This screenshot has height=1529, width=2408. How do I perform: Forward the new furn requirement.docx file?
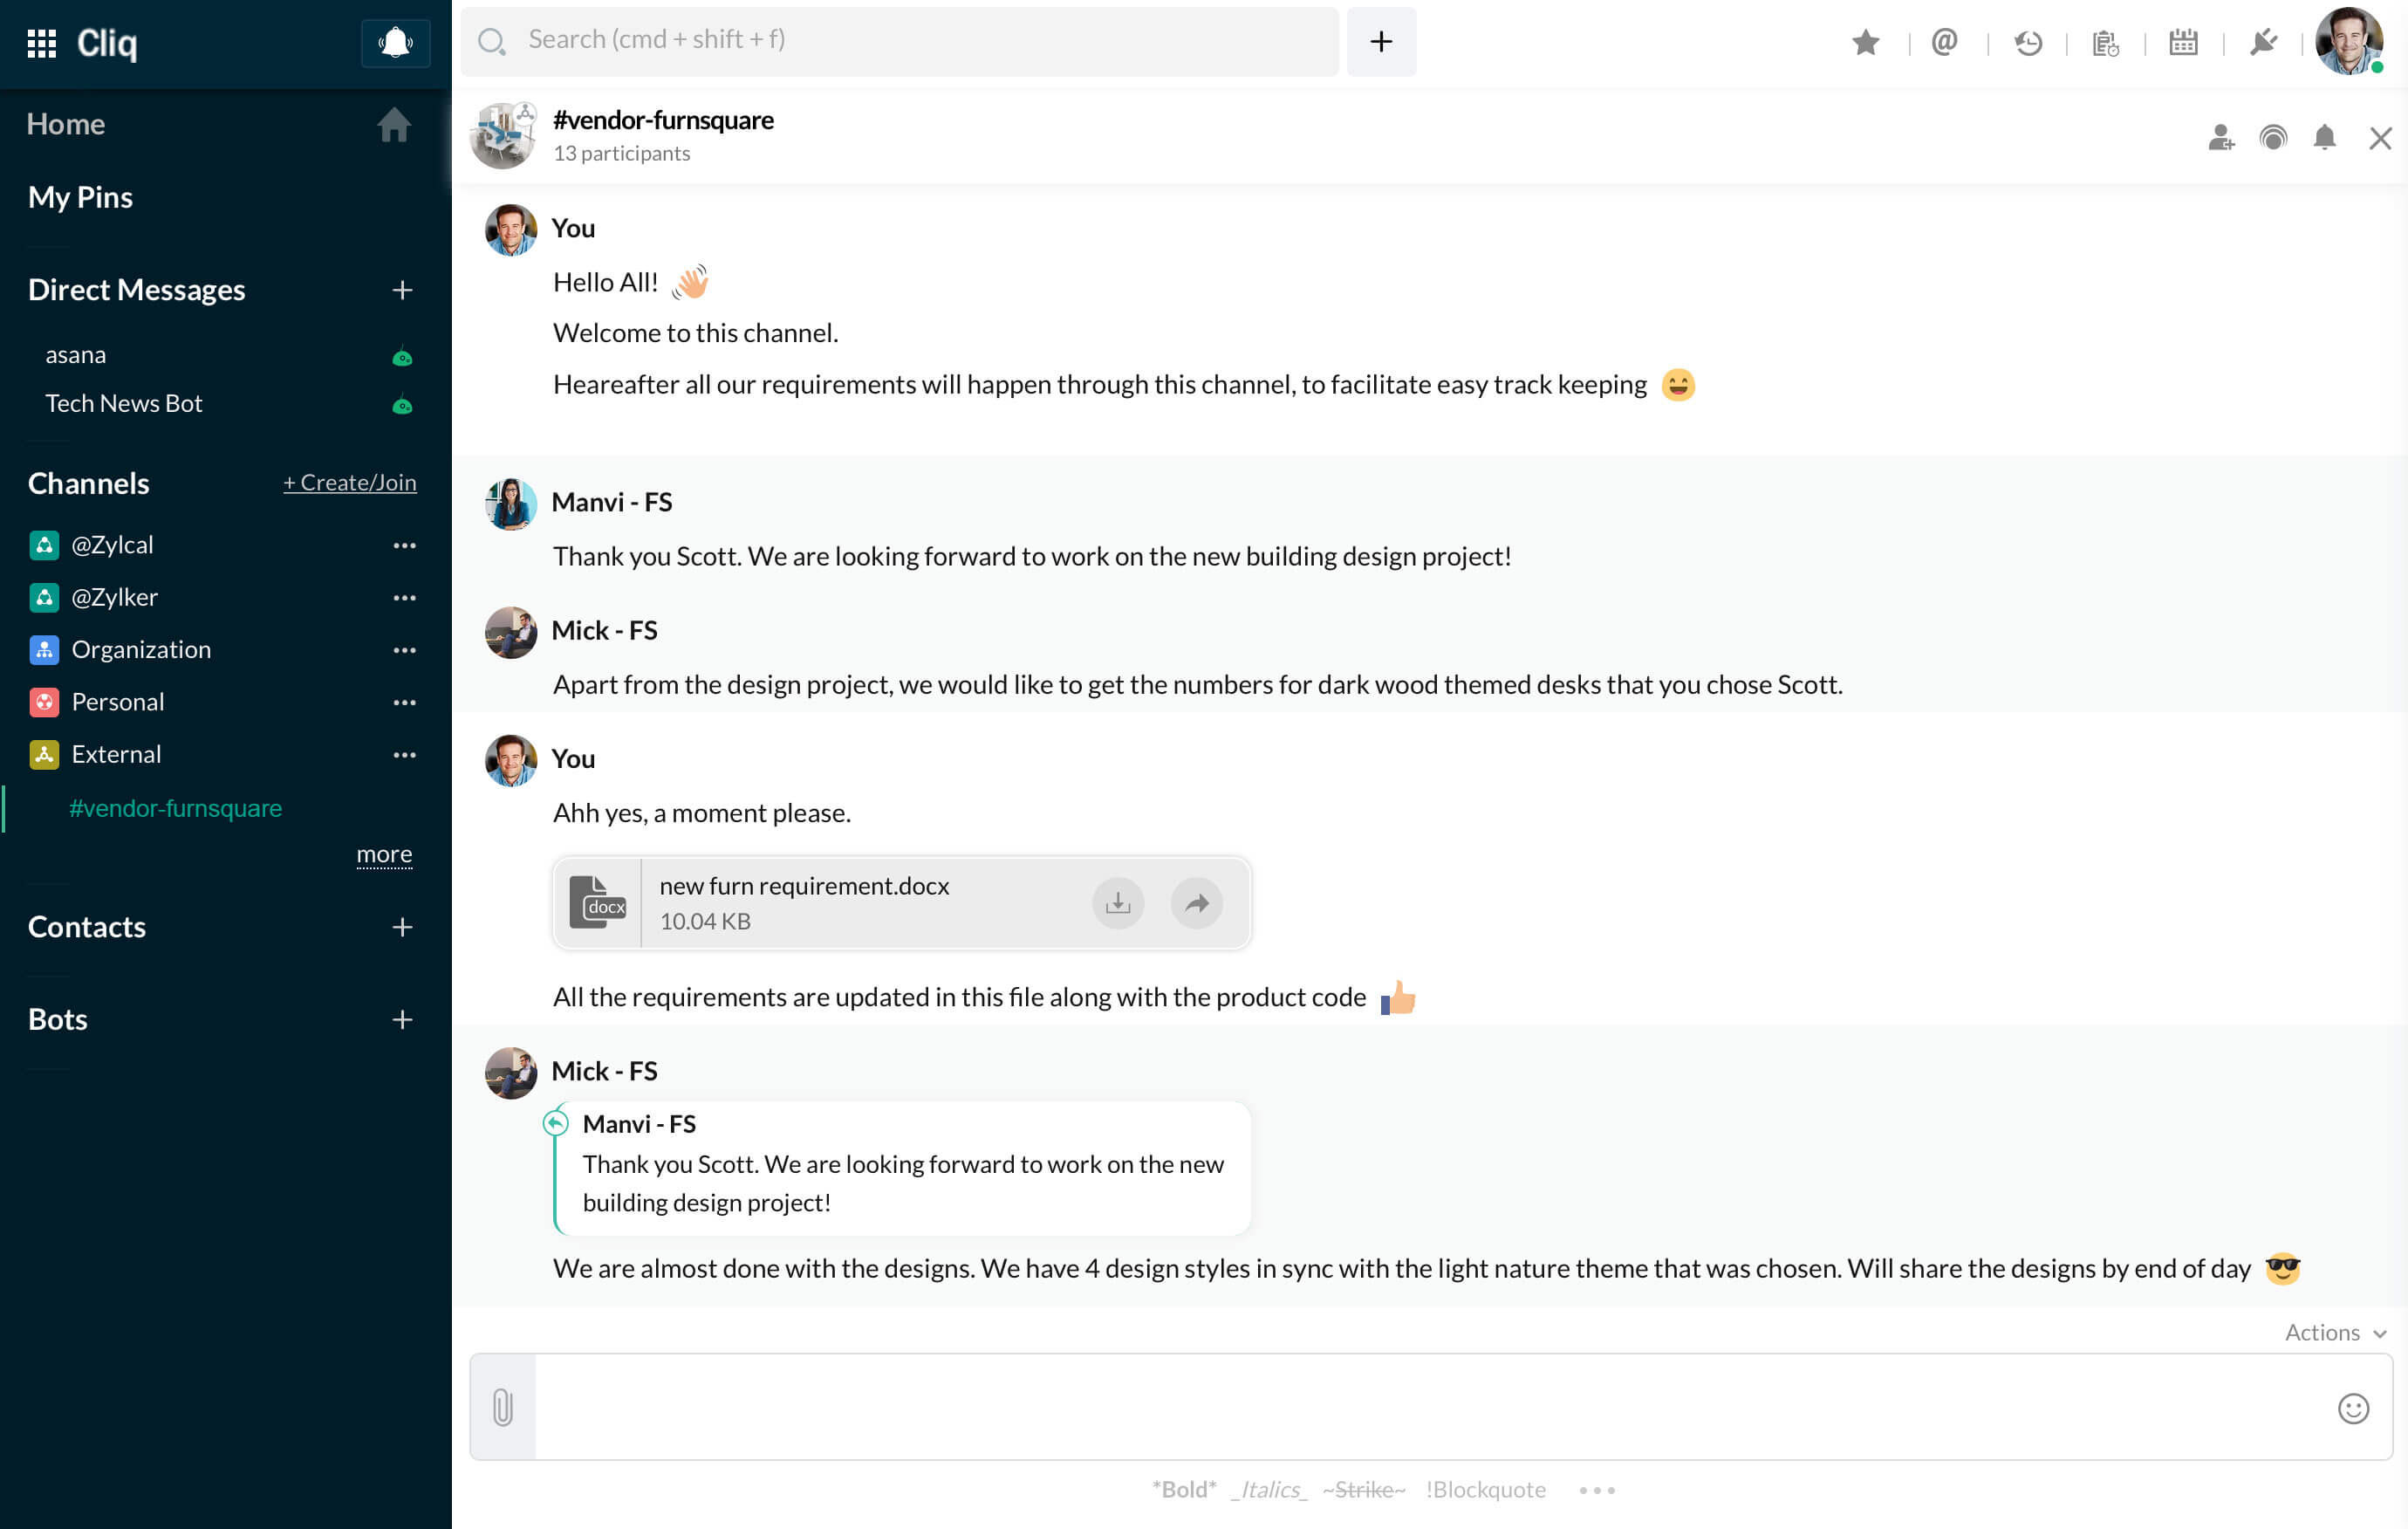pyautogui.click(x=1197, y=903)
